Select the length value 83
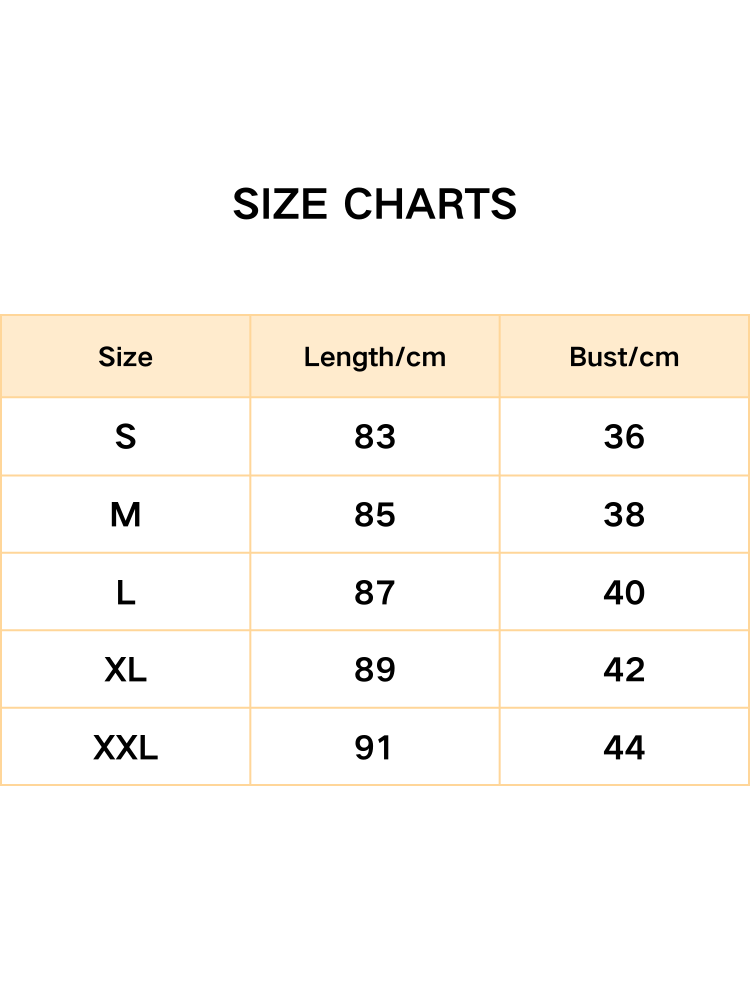750x1000 pixels. (x=375, y=437)
